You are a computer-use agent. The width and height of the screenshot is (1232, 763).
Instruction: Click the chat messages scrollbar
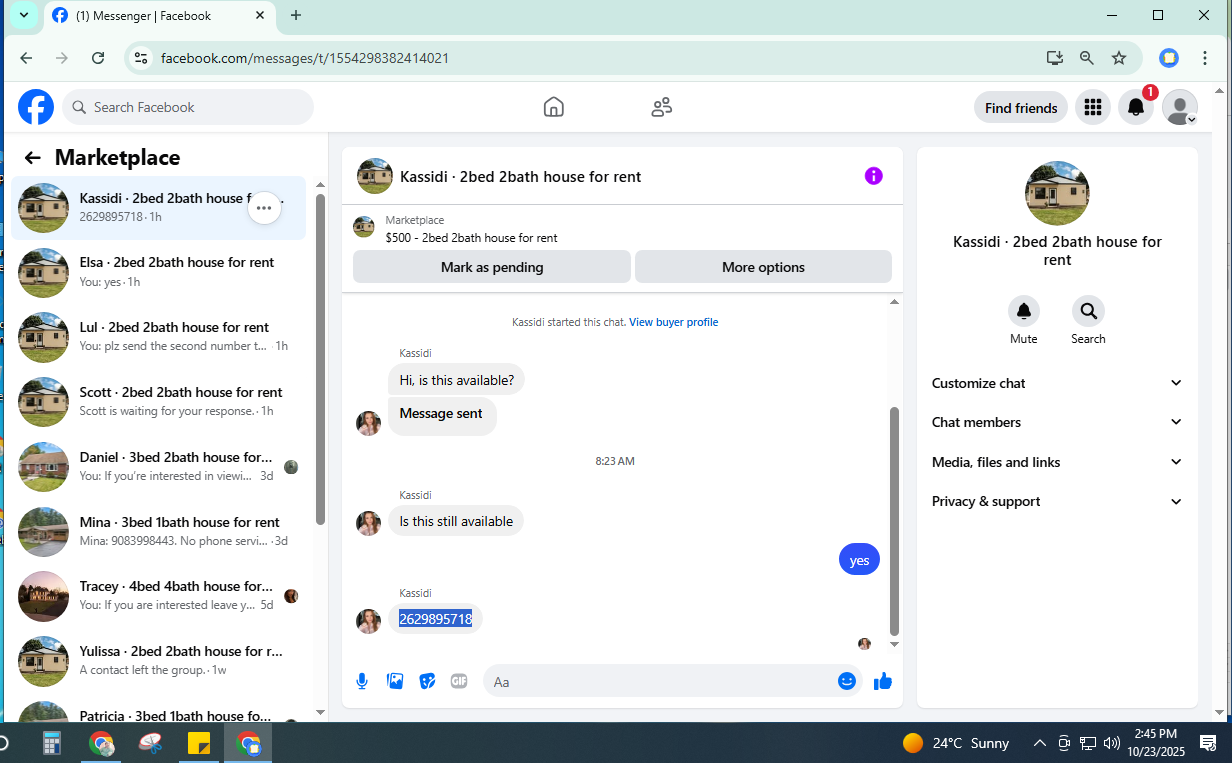[x=895, y=520]
